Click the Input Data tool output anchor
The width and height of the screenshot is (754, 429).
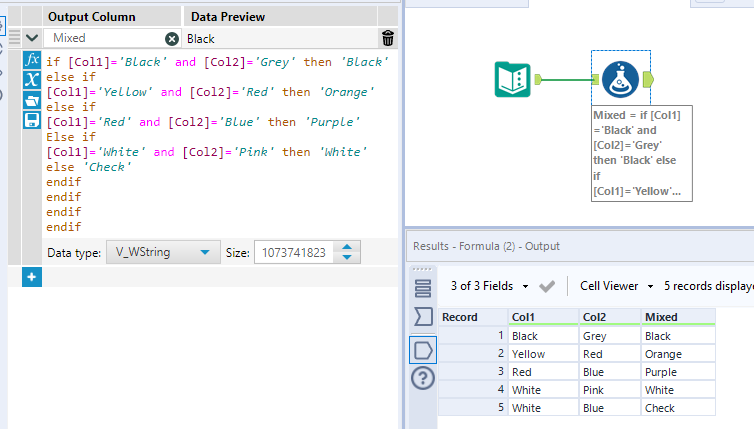[x=538, y=79]
